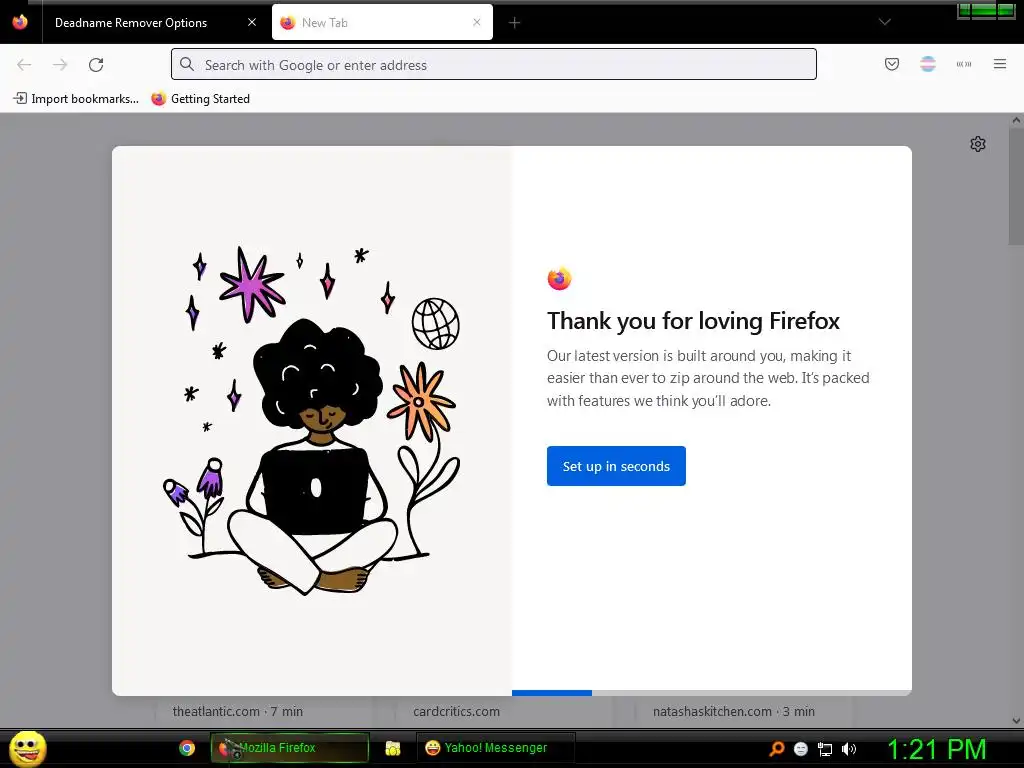Open new tab with plus button

click(515, 23)
